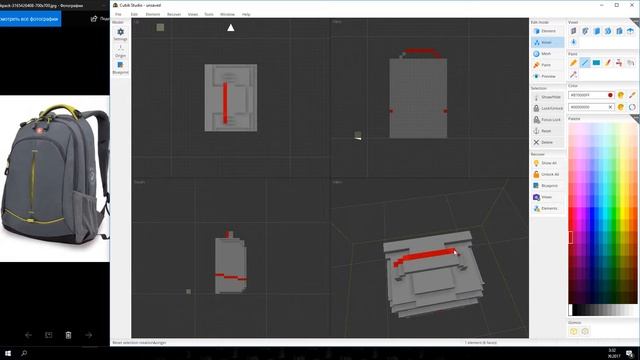Select the Brush paint tool
This screenshot has height=360, width=640.
pos(608,62)
